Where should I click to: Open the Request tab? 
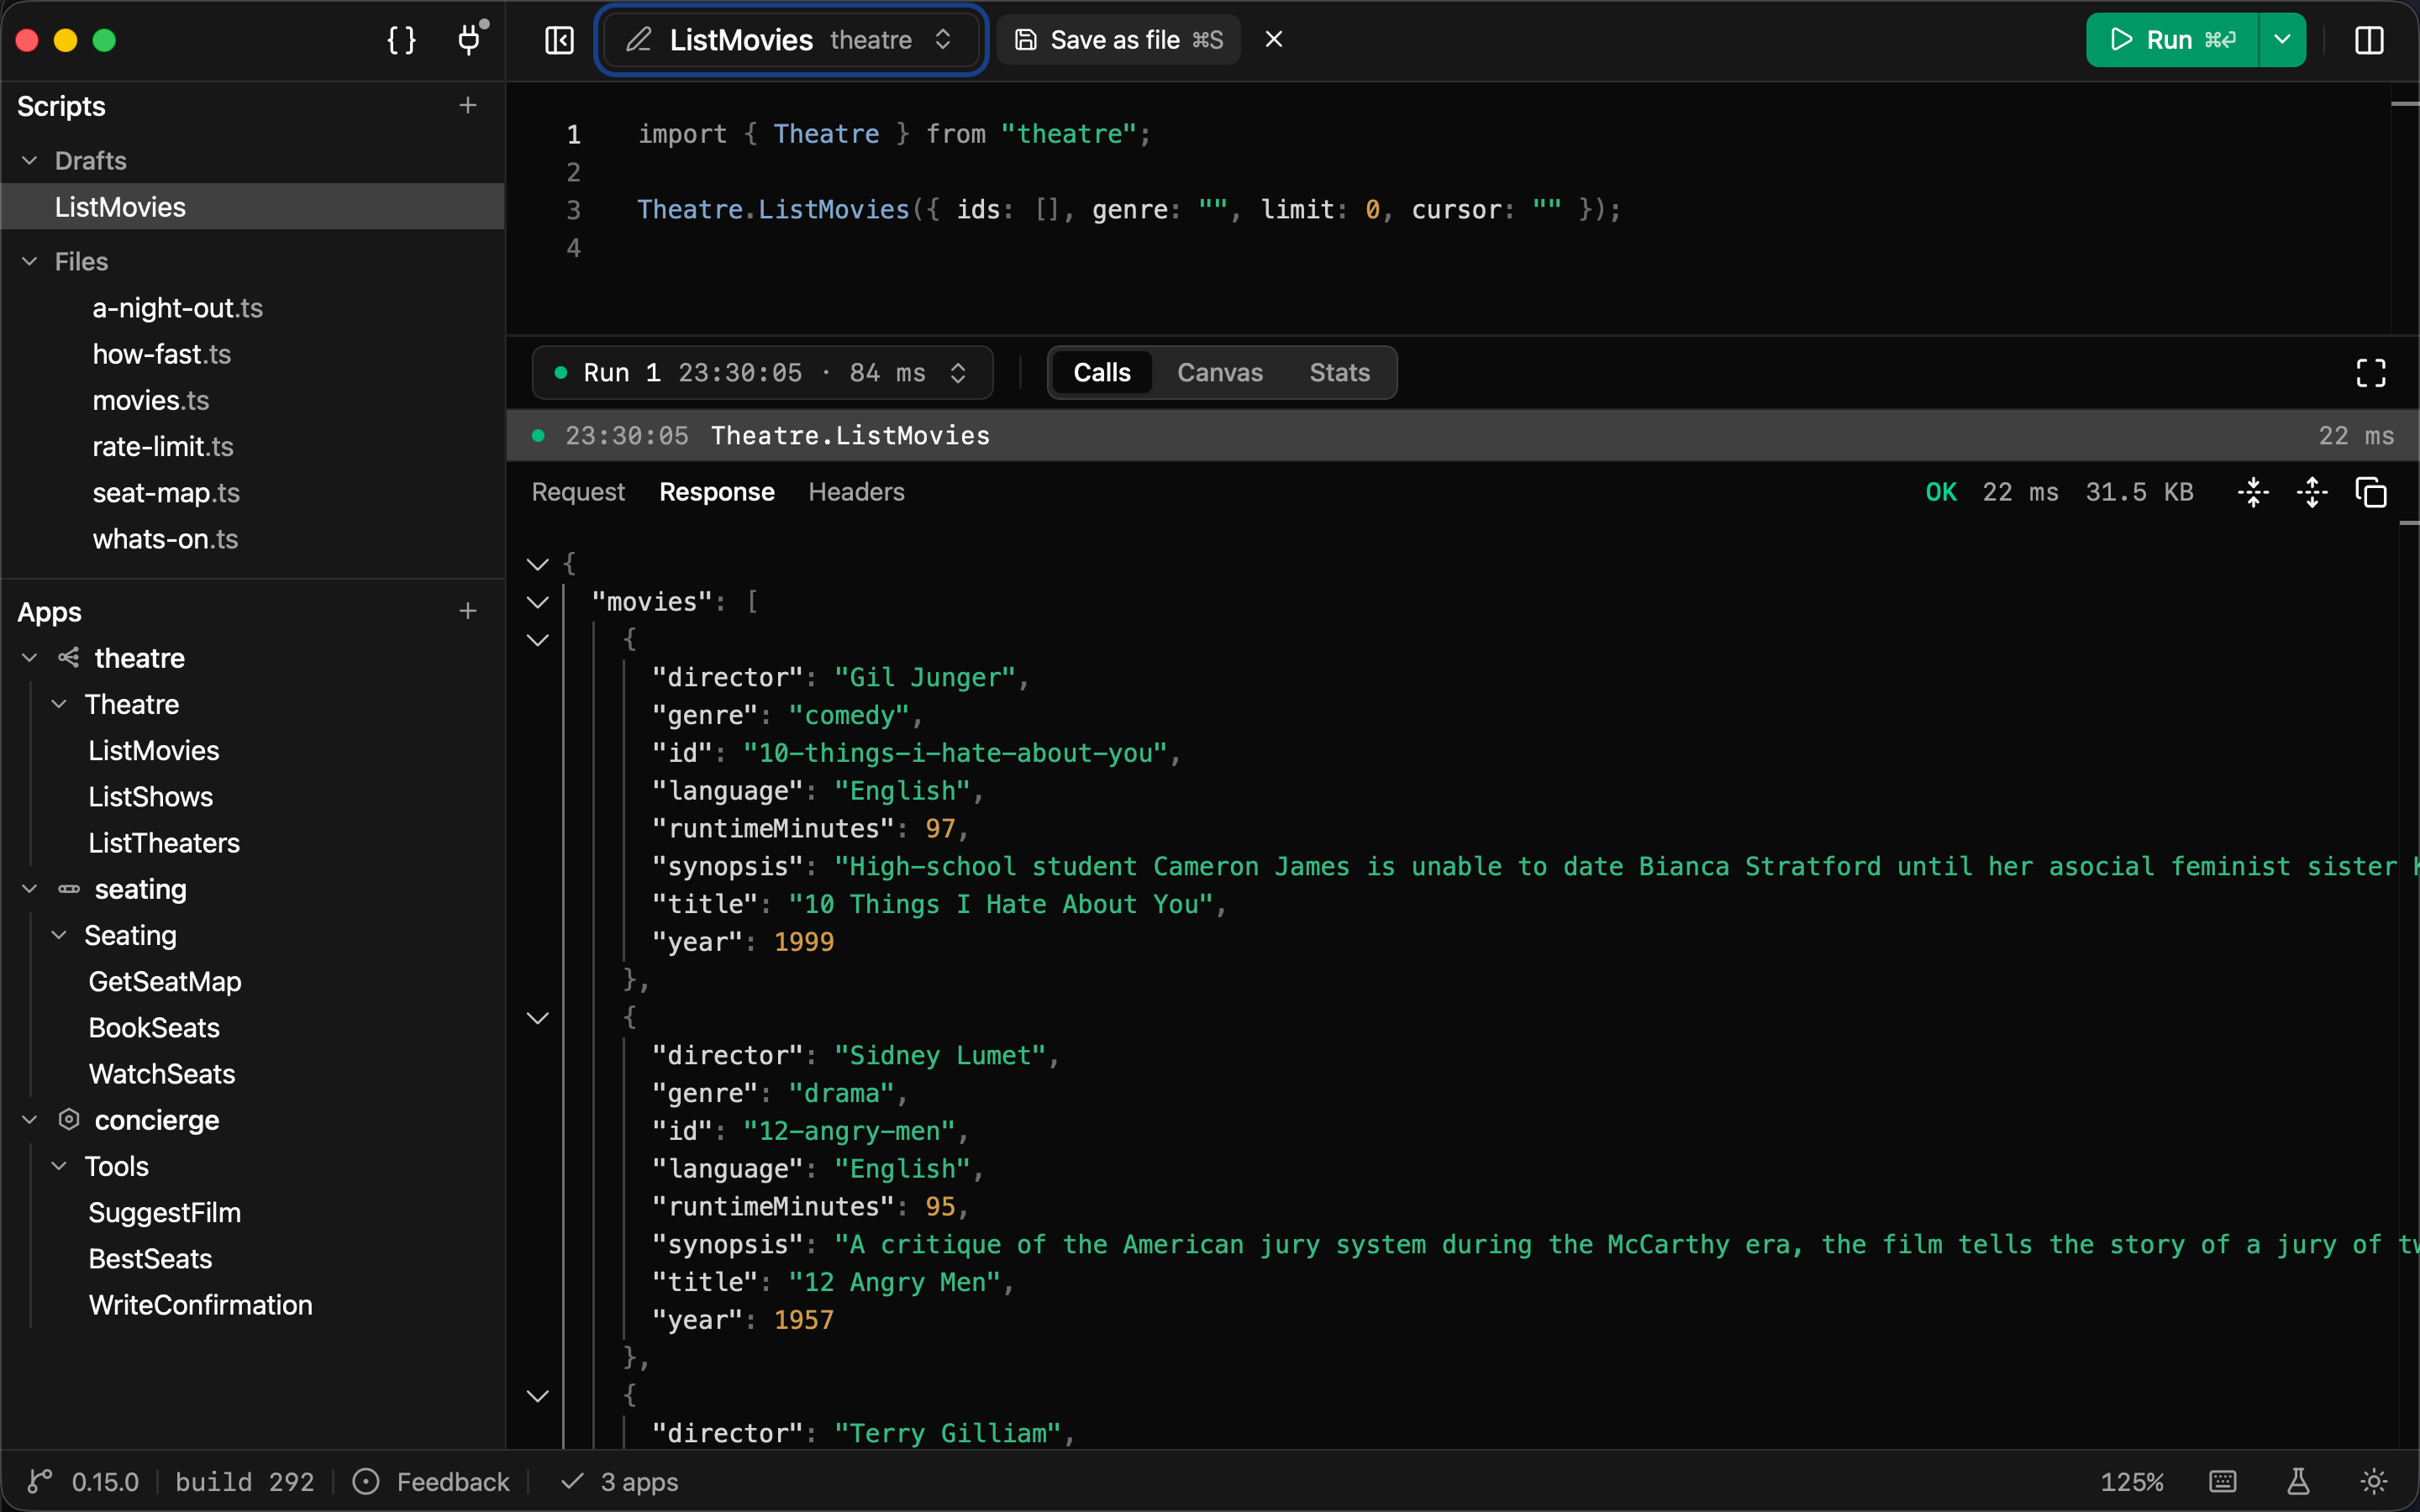(x=578, y=492)
